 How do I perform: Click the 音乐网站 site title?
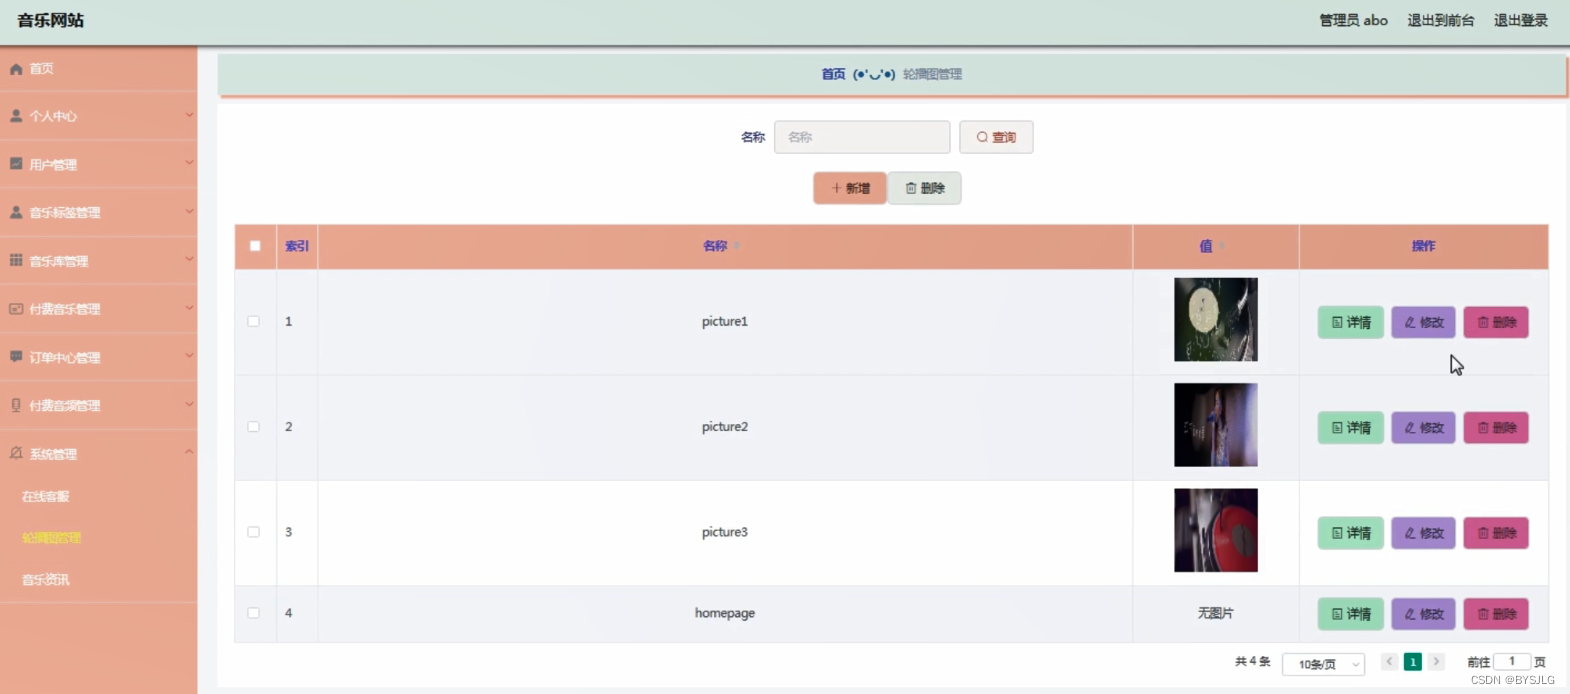51,20
